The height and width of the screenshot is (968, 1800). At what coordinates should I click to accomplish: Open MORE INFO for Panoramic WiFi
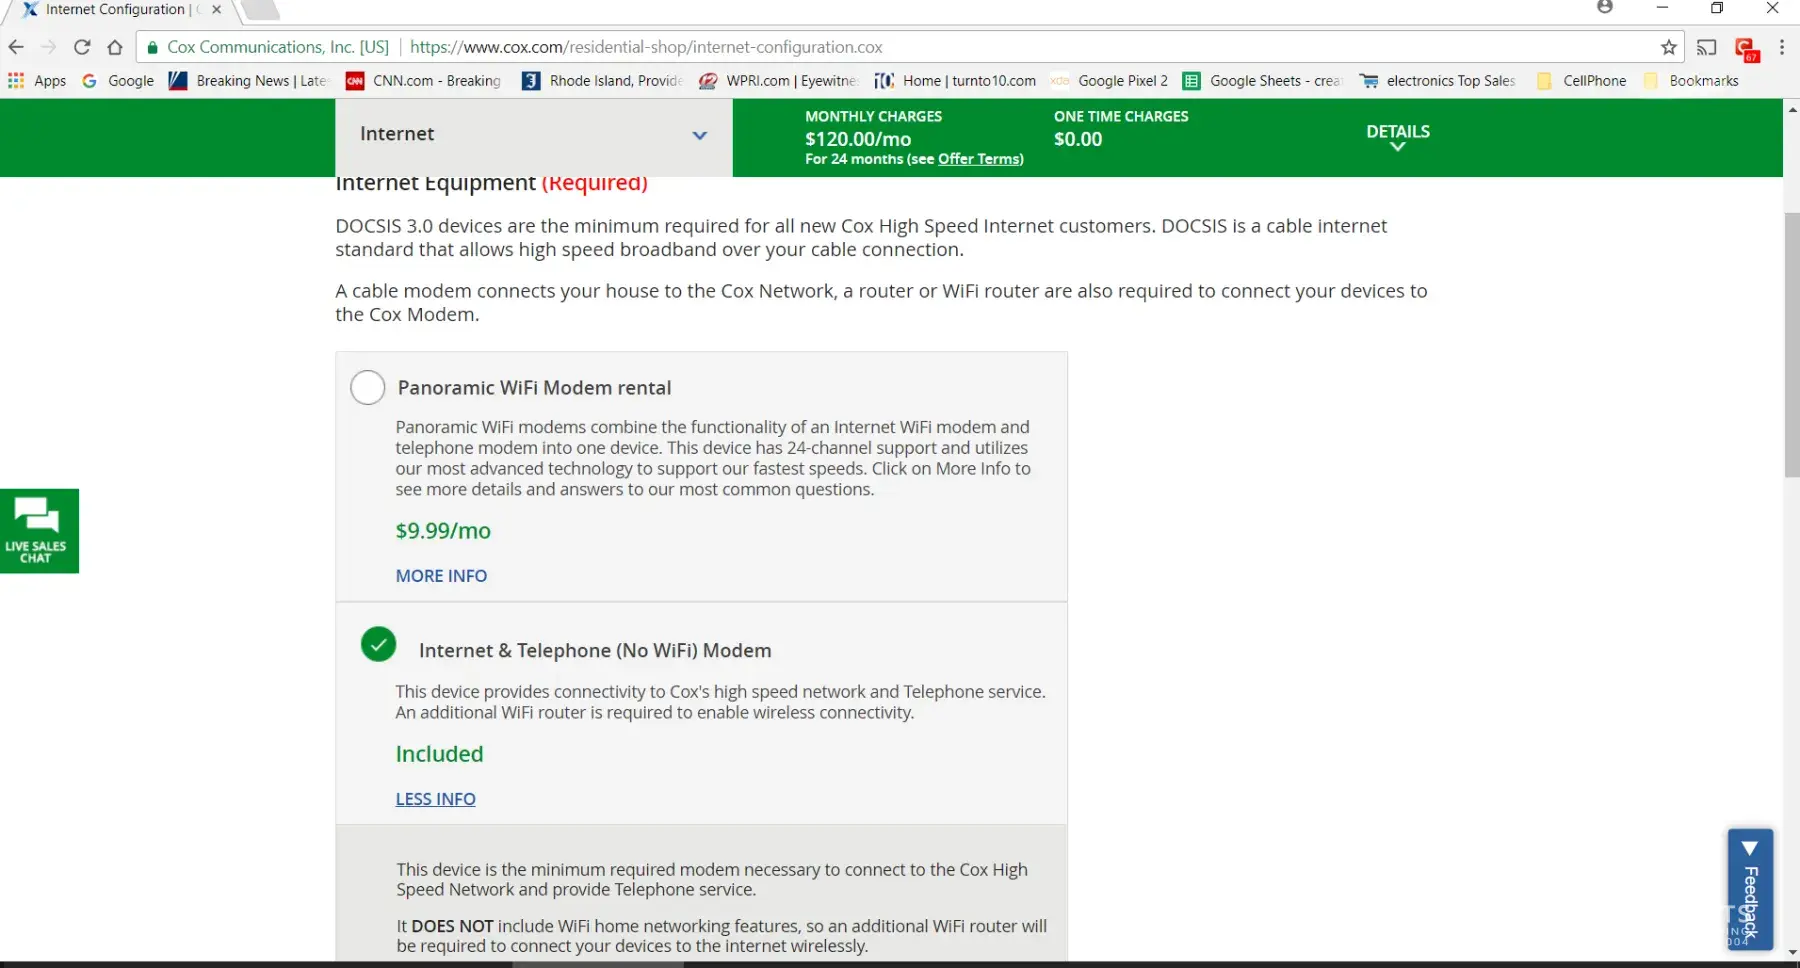pos(441,576)
